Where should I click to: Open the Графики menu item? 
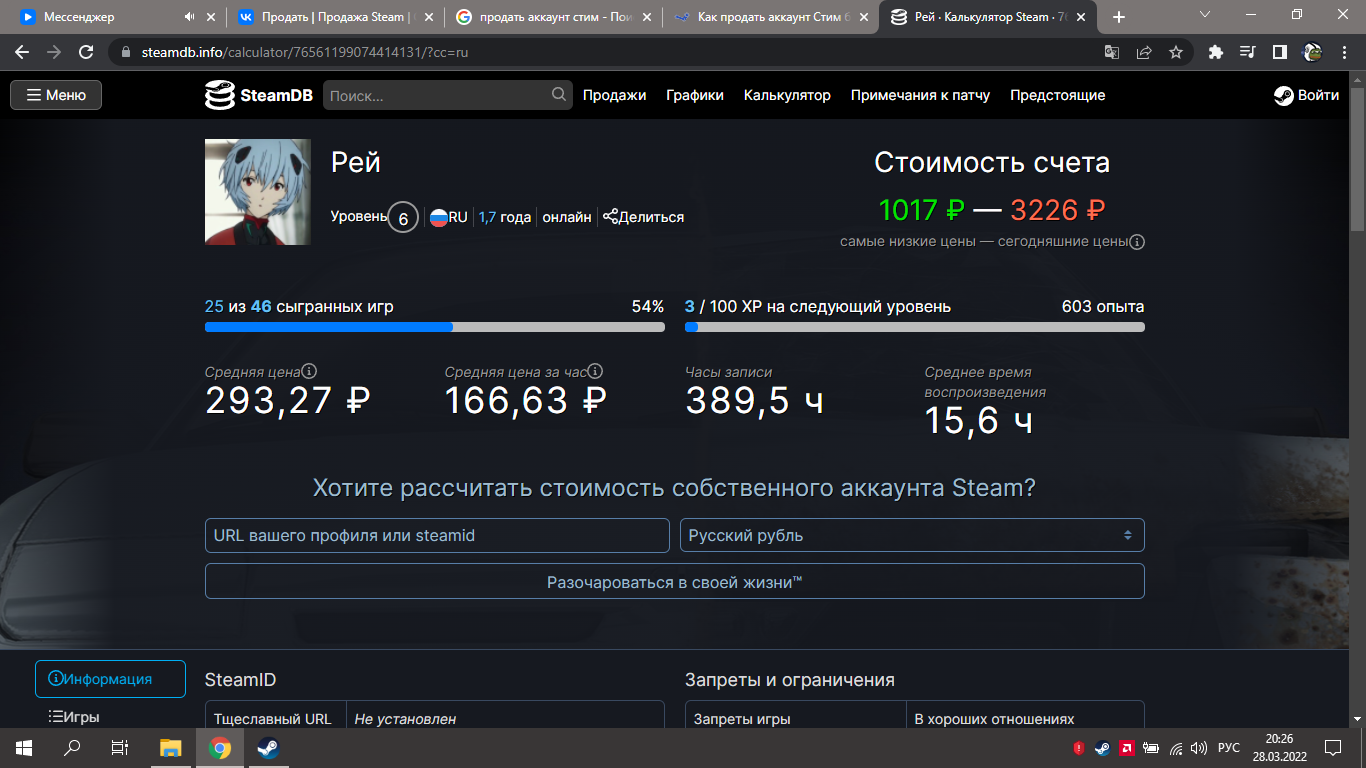[695, 96]
